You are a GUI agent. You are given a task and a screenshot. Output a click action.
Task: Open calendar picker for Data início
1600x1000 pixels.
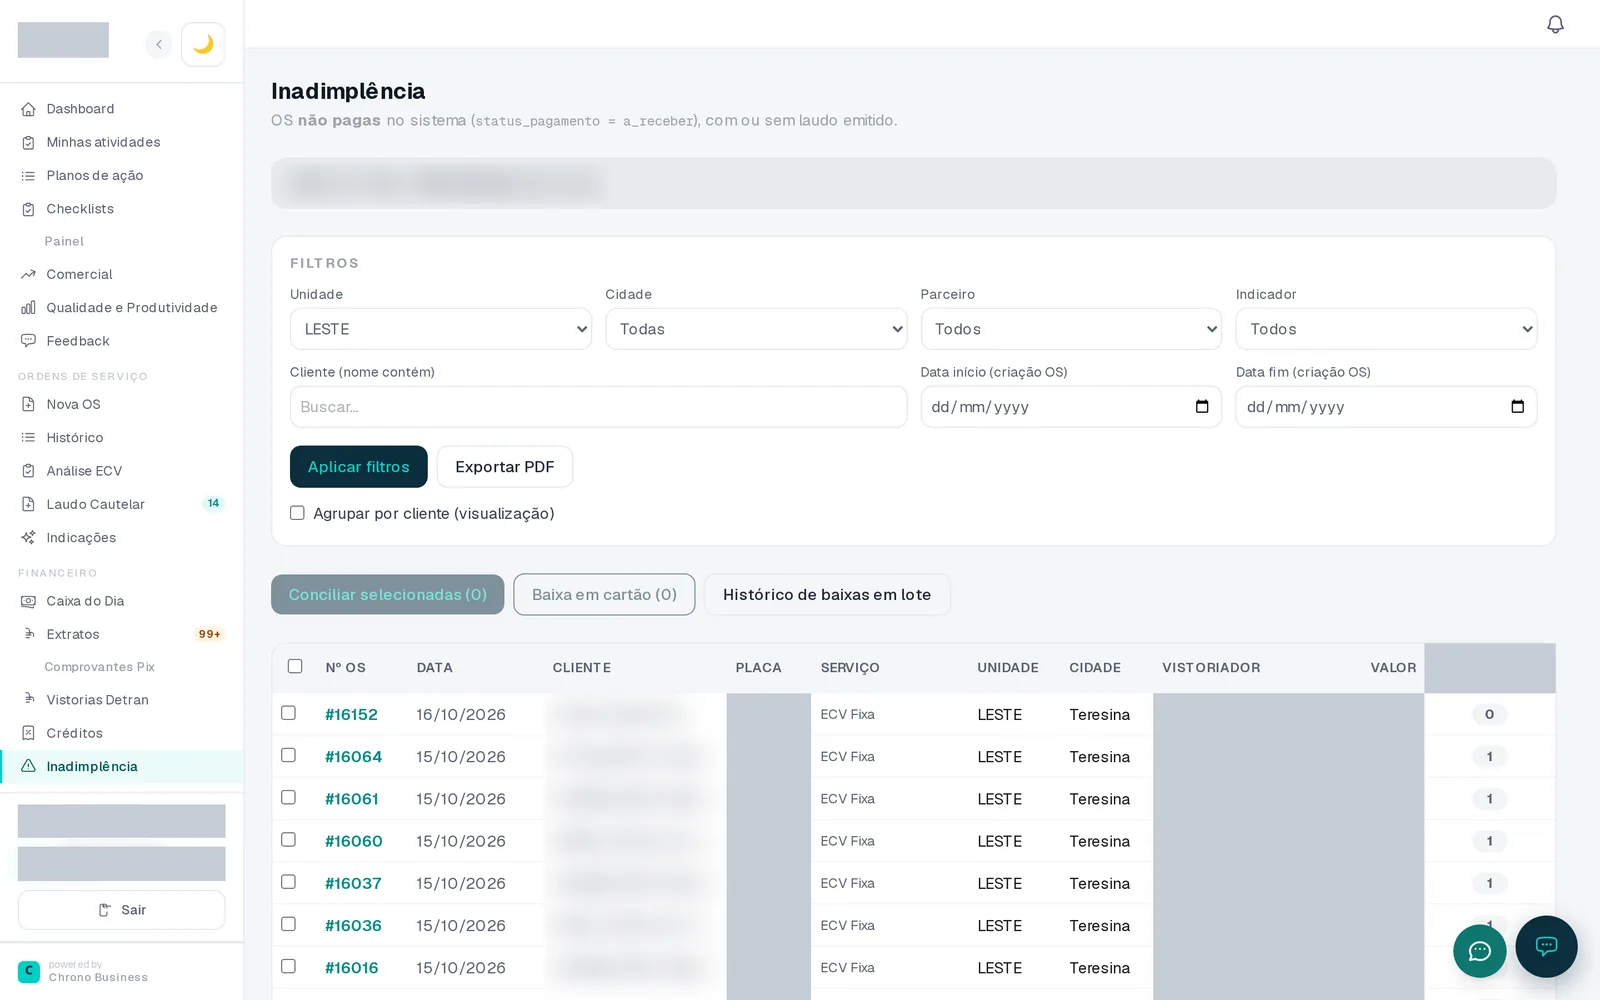1202,407
